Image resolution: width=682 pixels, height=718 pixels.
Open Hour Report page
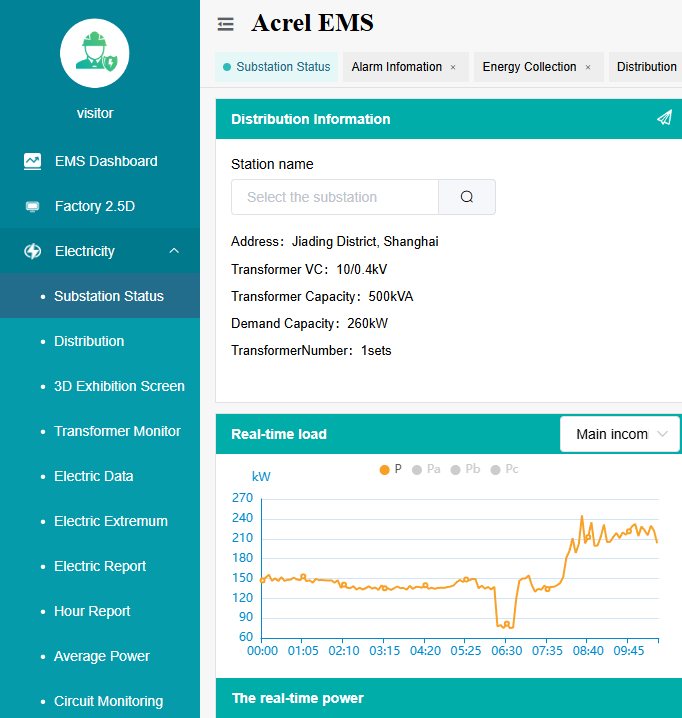click(100, 611)
